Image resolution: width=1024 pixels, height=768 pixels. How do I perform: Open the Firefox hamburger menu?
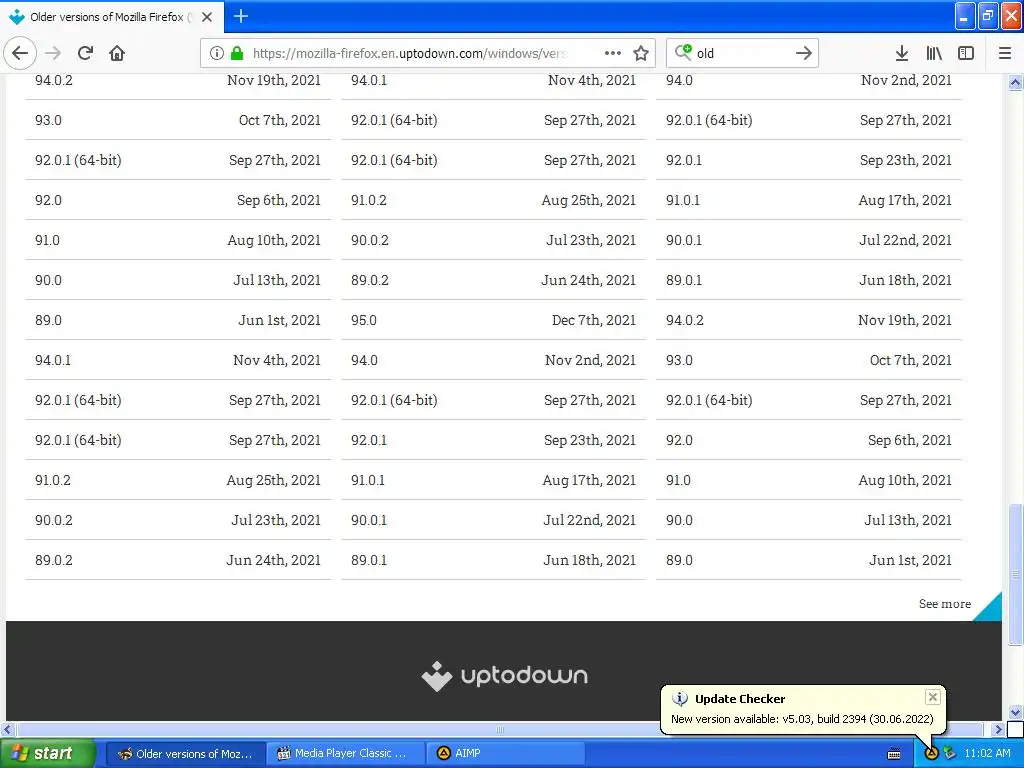[x=1005, y=53]
